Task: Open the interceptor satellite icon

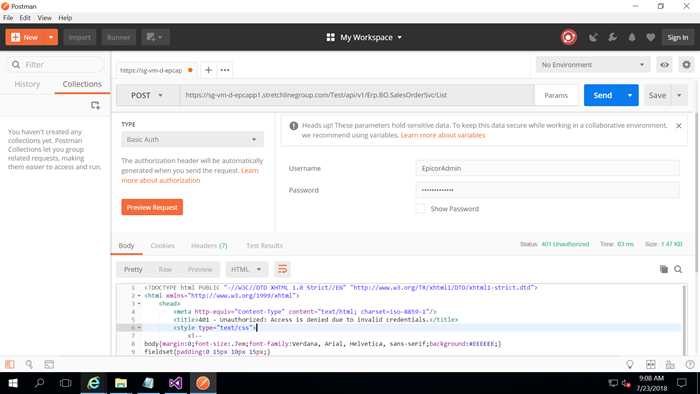Action: 593,37
